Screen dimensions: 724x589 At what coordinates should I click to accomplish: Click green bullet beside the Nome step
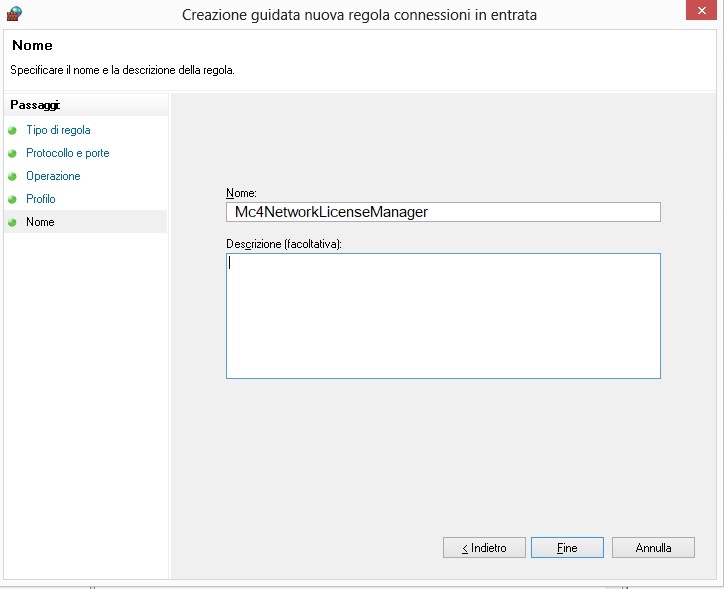12,223
